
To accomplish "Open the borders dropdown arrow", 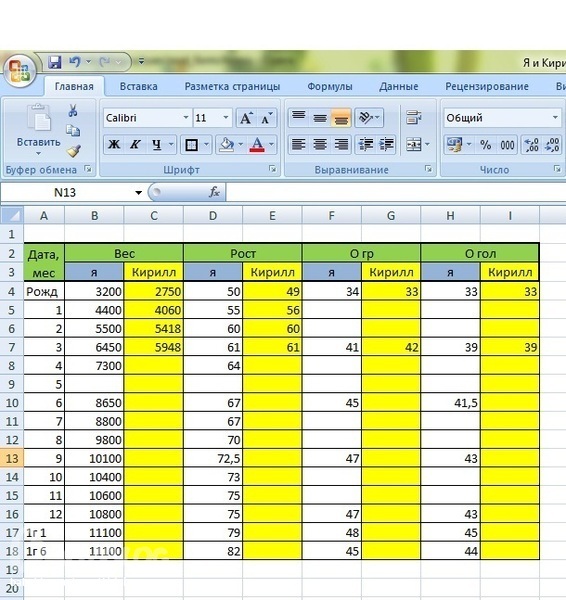I will [x=206, y=145].
